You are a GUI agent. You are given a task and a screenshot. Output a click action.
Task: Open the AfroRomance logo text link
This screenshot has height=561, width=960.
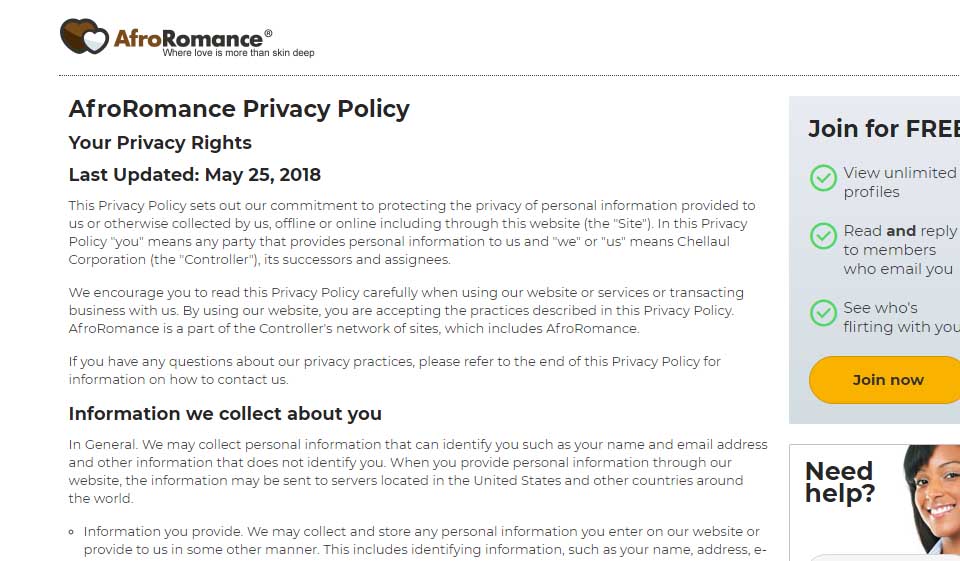[x=188, y=38]
